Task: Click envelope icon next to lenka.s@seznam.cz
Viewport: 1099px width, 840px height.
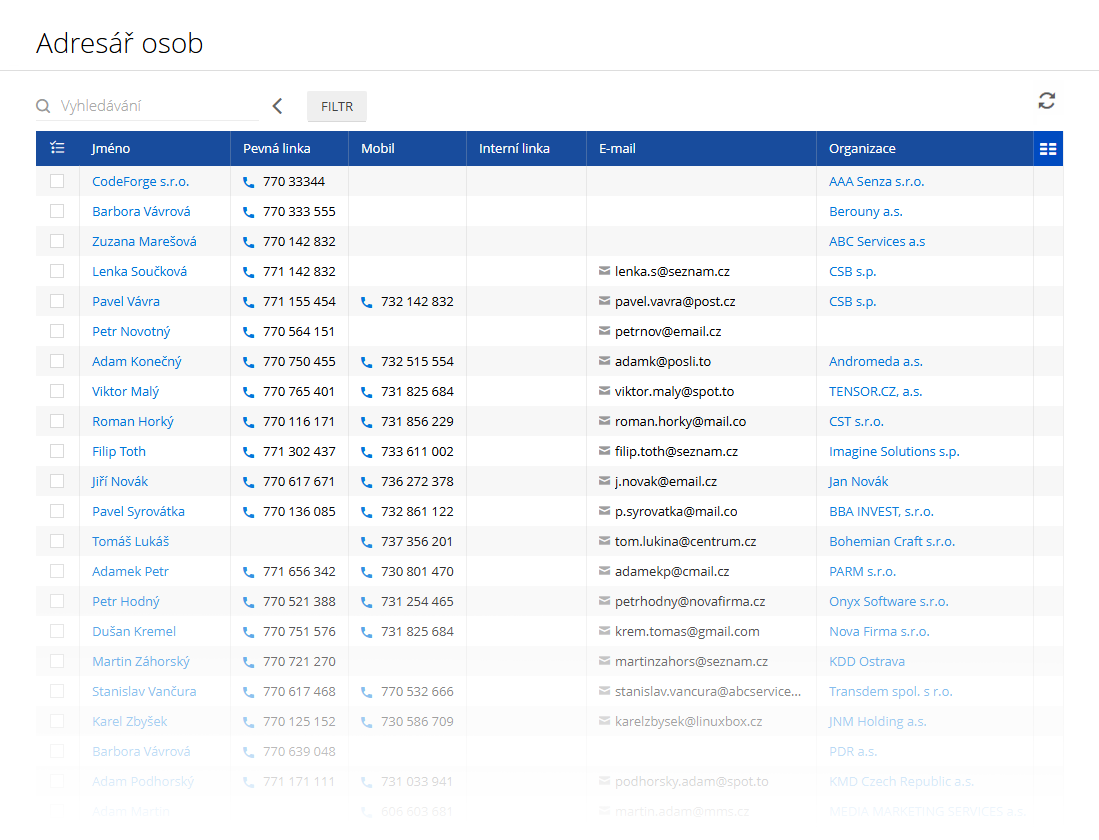Action: tap(604, 271)
